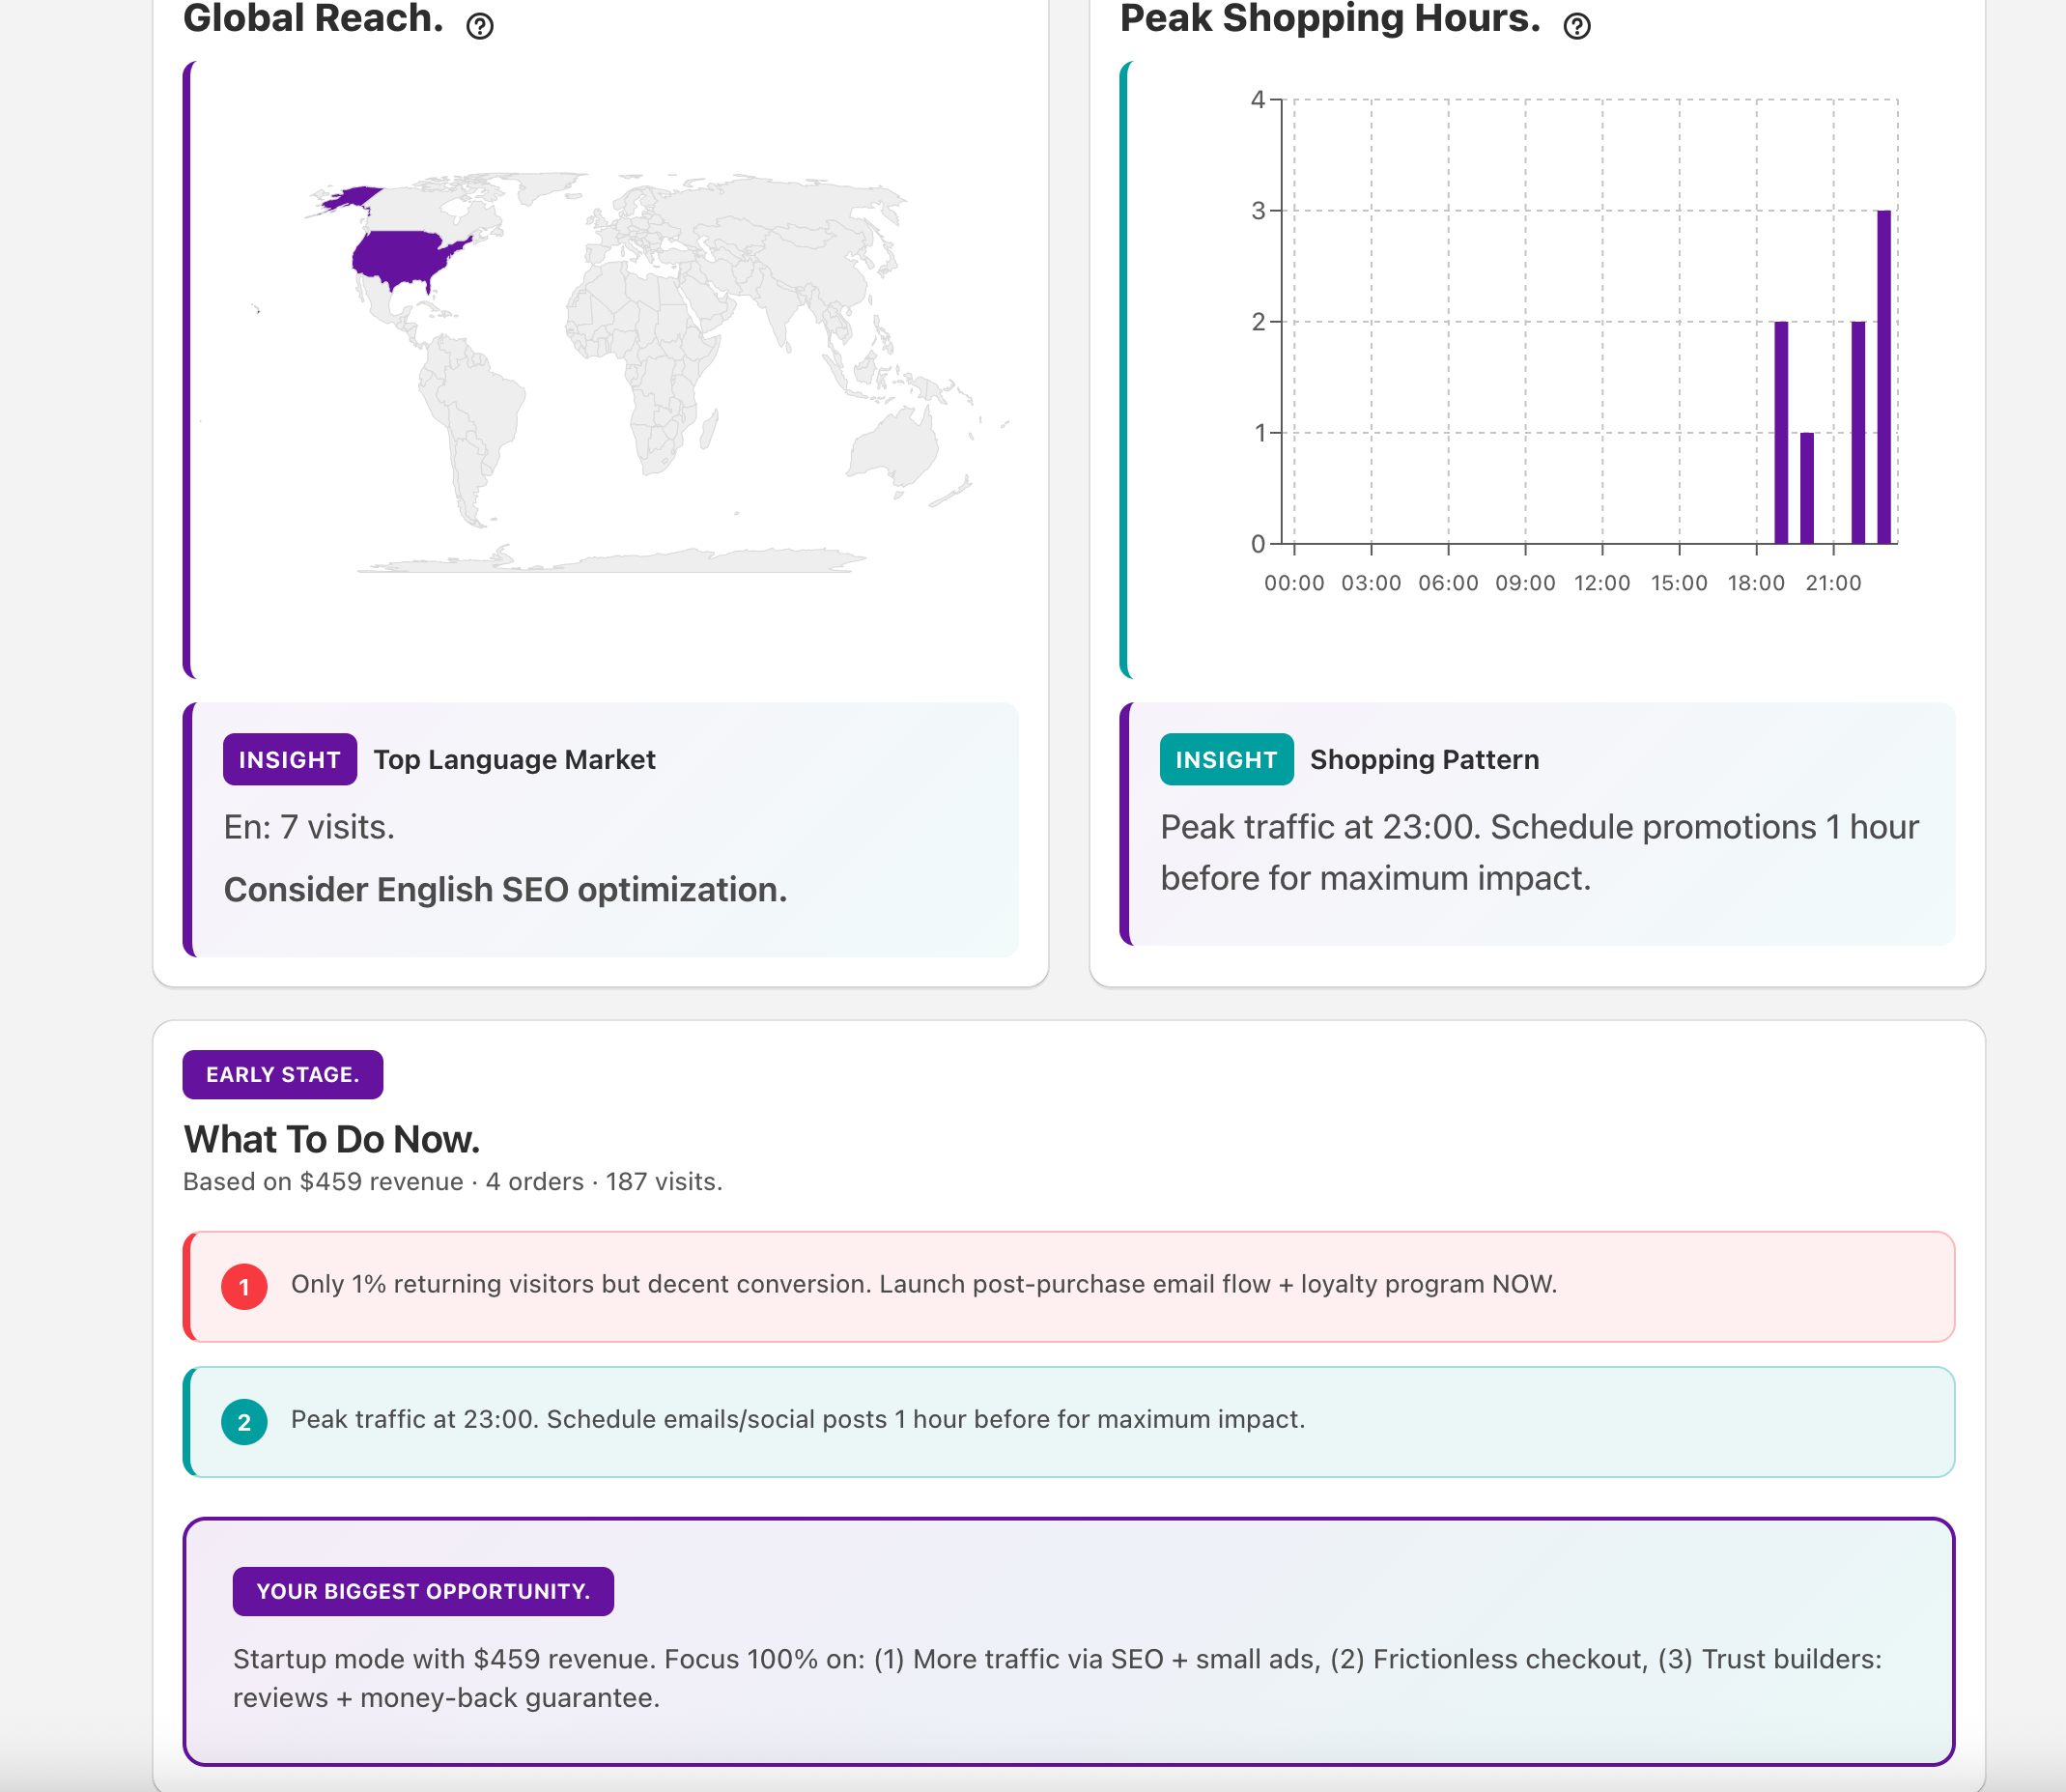The height and width of the screenshot is (1792, 2066).
Task: Click the YOUR BIGGEST OPPORTUNITY badge
Action: coord(423,1591)
